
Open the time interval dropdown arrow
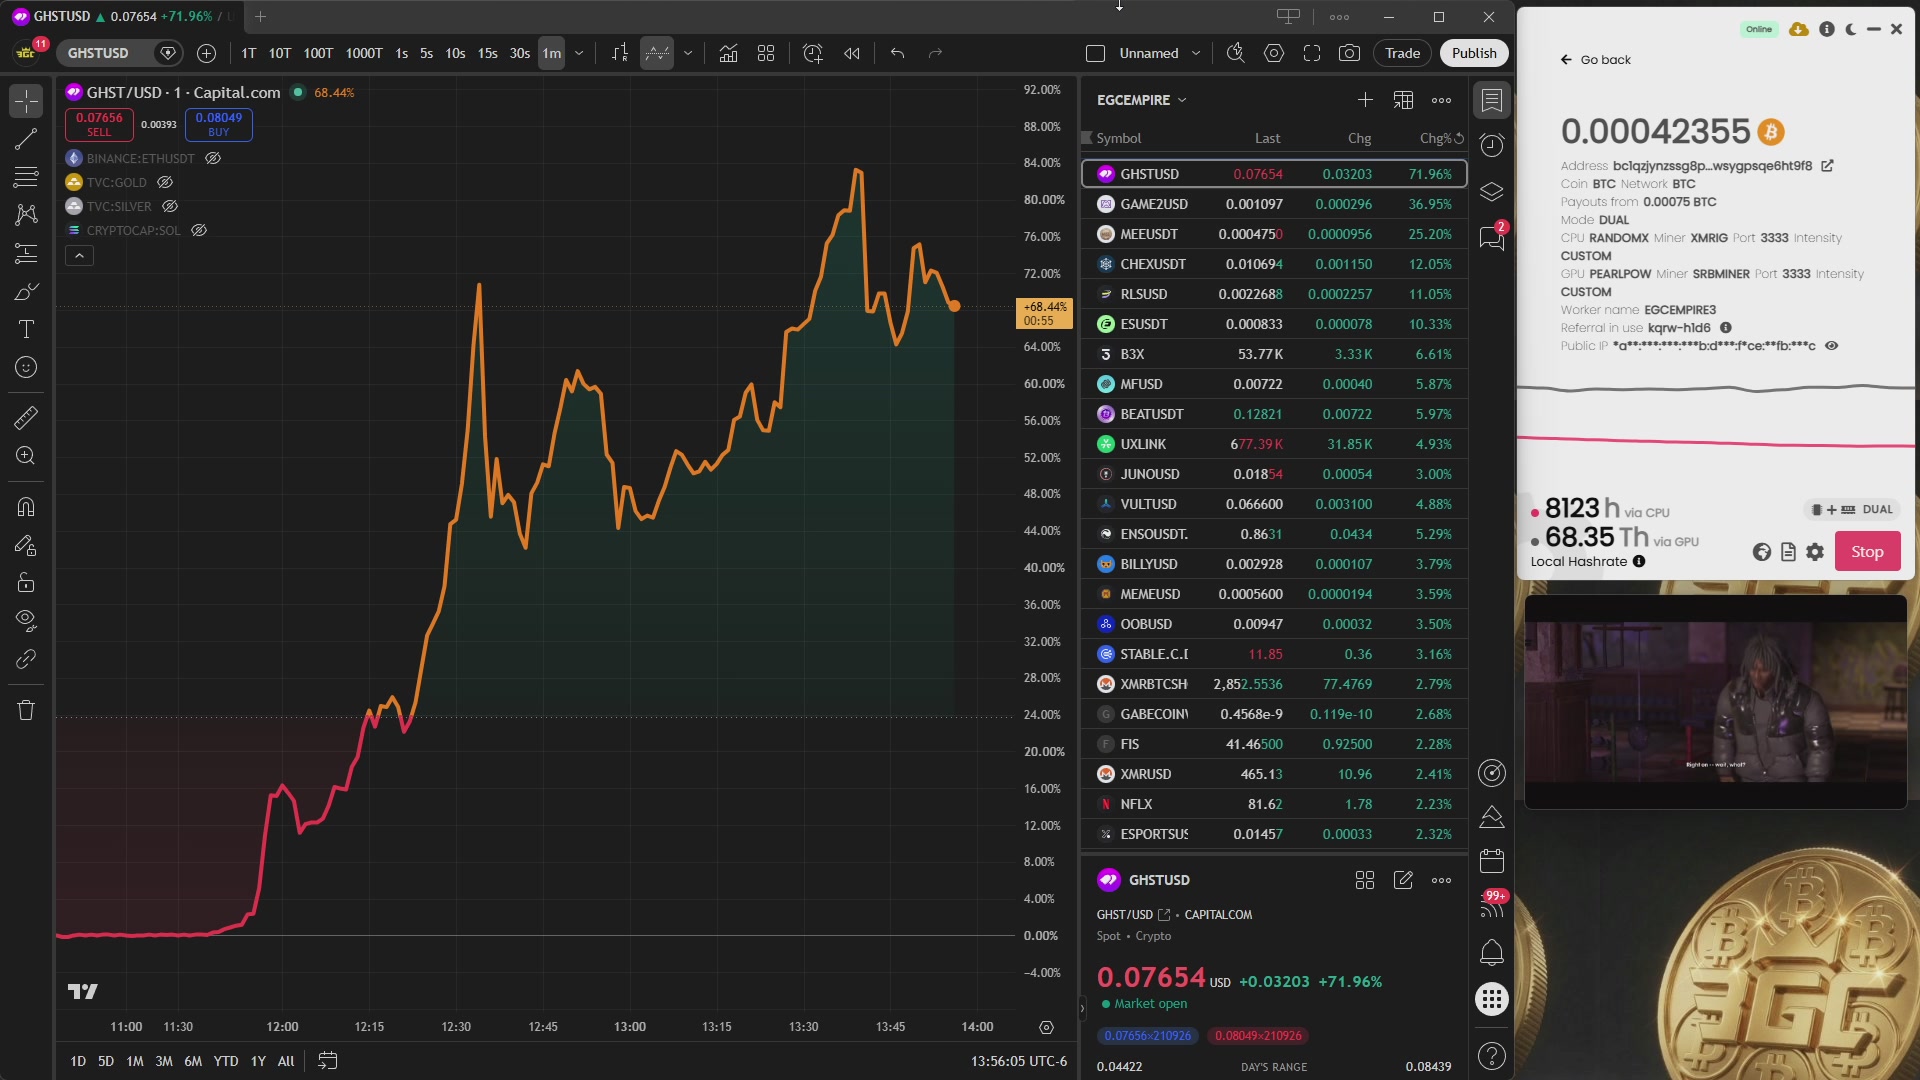[x=579, y=53]
